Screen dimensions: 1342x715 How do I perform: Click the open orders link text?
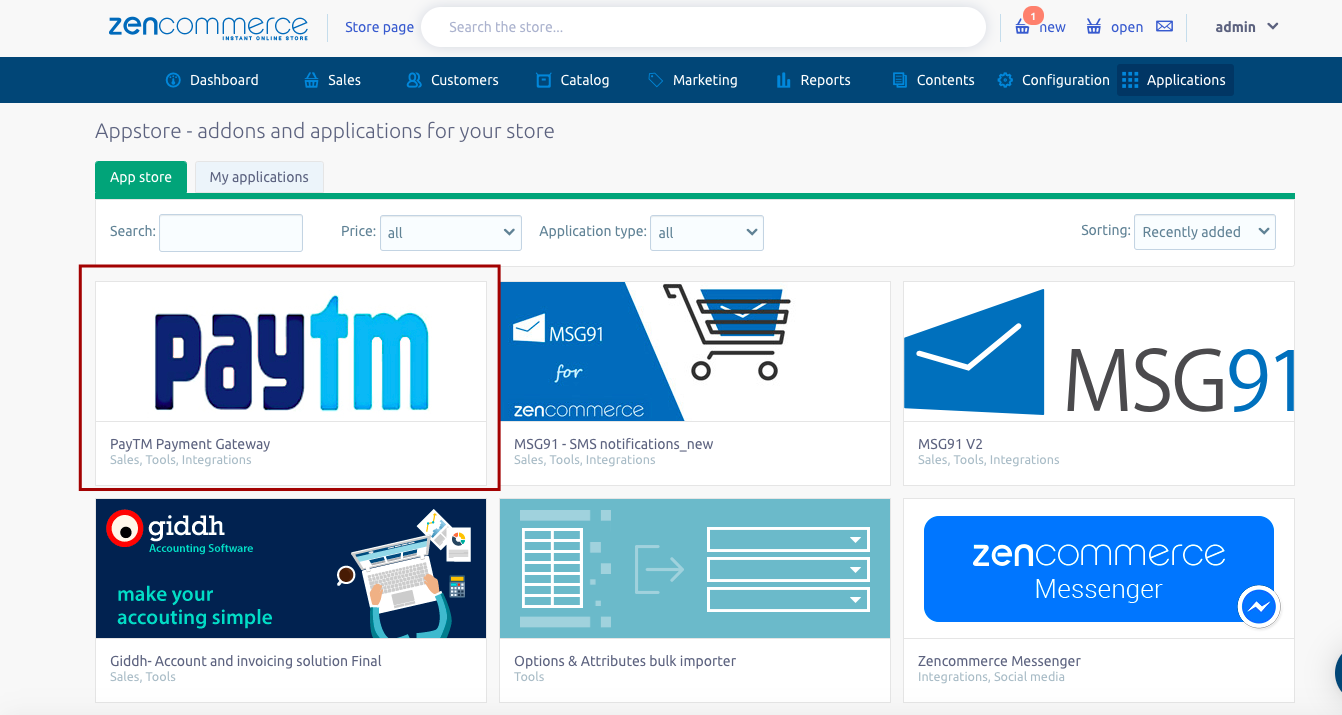coord(1127,27)
